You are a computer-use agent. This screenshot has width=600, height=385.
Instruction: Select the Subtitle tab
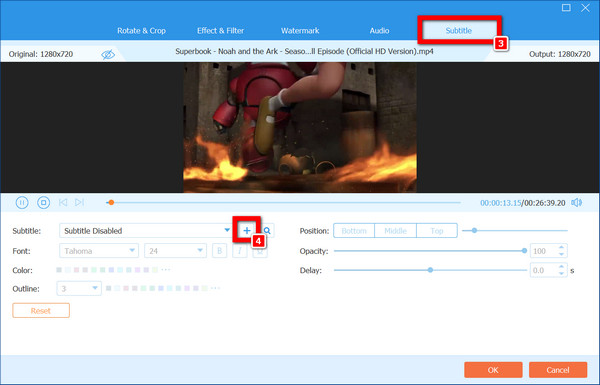tap(458, 31)
